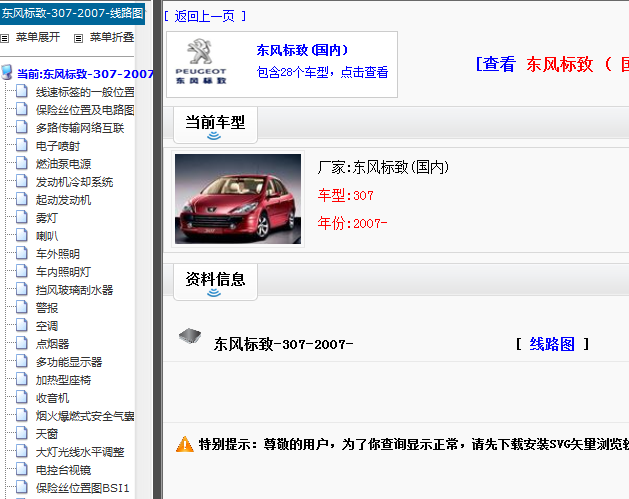629x499 pixels.
Task: Click the 特别提示 SVG notice text
Action: coord(413,444)
